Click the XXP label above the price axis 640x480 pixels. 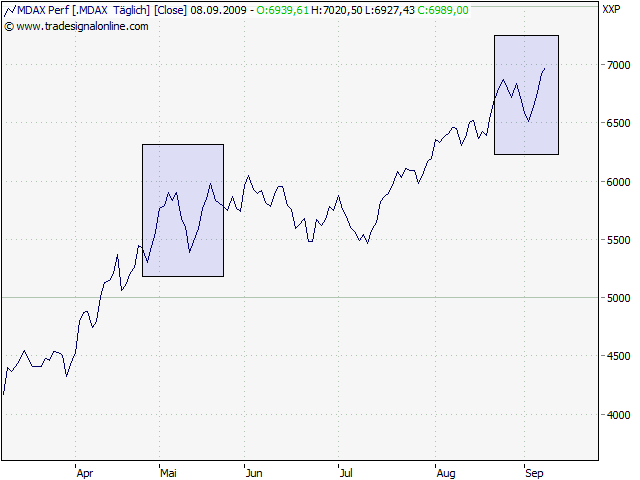tap(611, 9)
